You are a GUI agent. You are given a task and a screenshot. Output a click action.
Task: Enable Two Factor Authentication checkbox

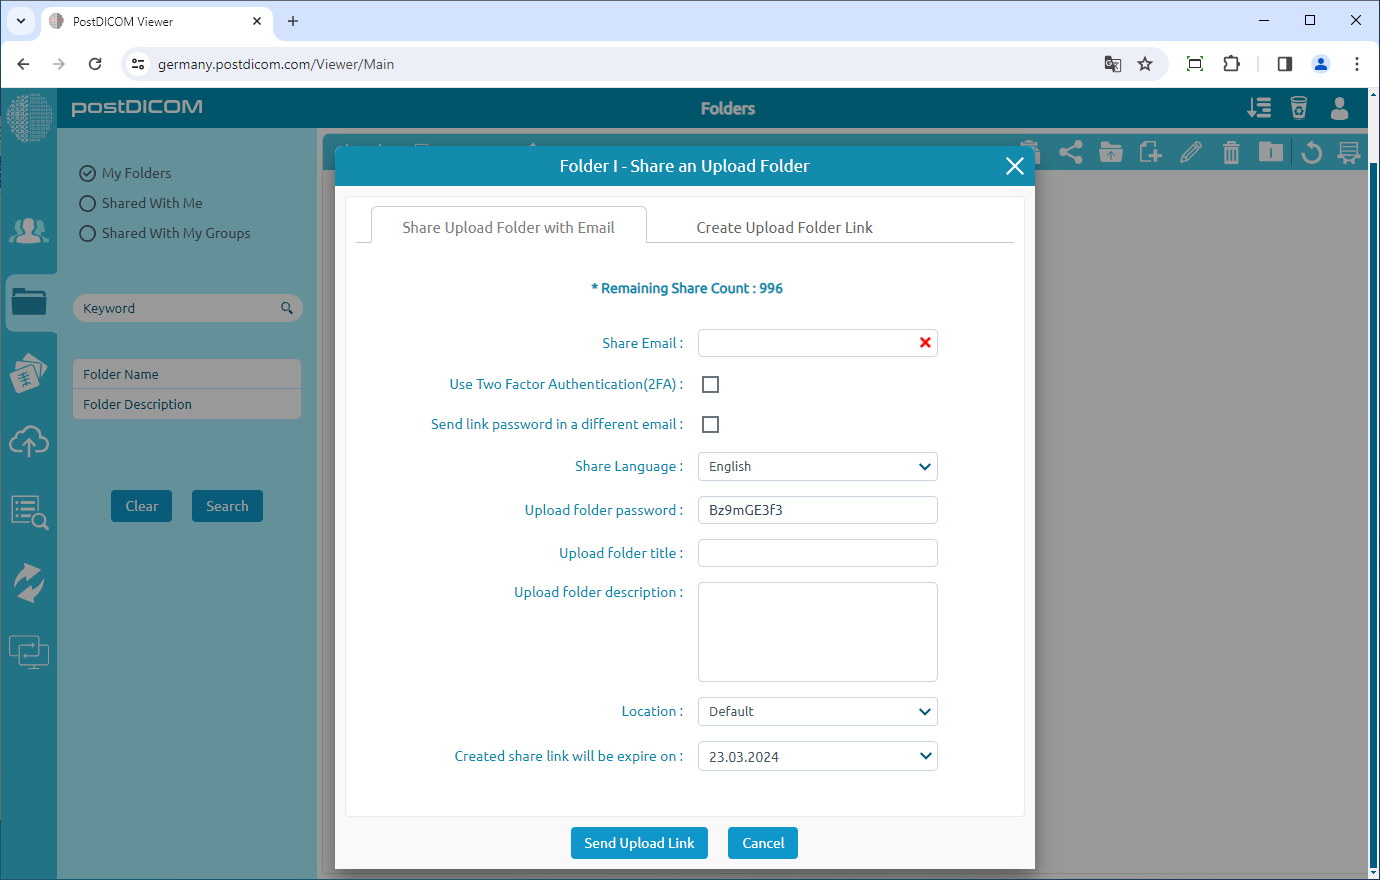pyautogui.click(x=710, y=384)
